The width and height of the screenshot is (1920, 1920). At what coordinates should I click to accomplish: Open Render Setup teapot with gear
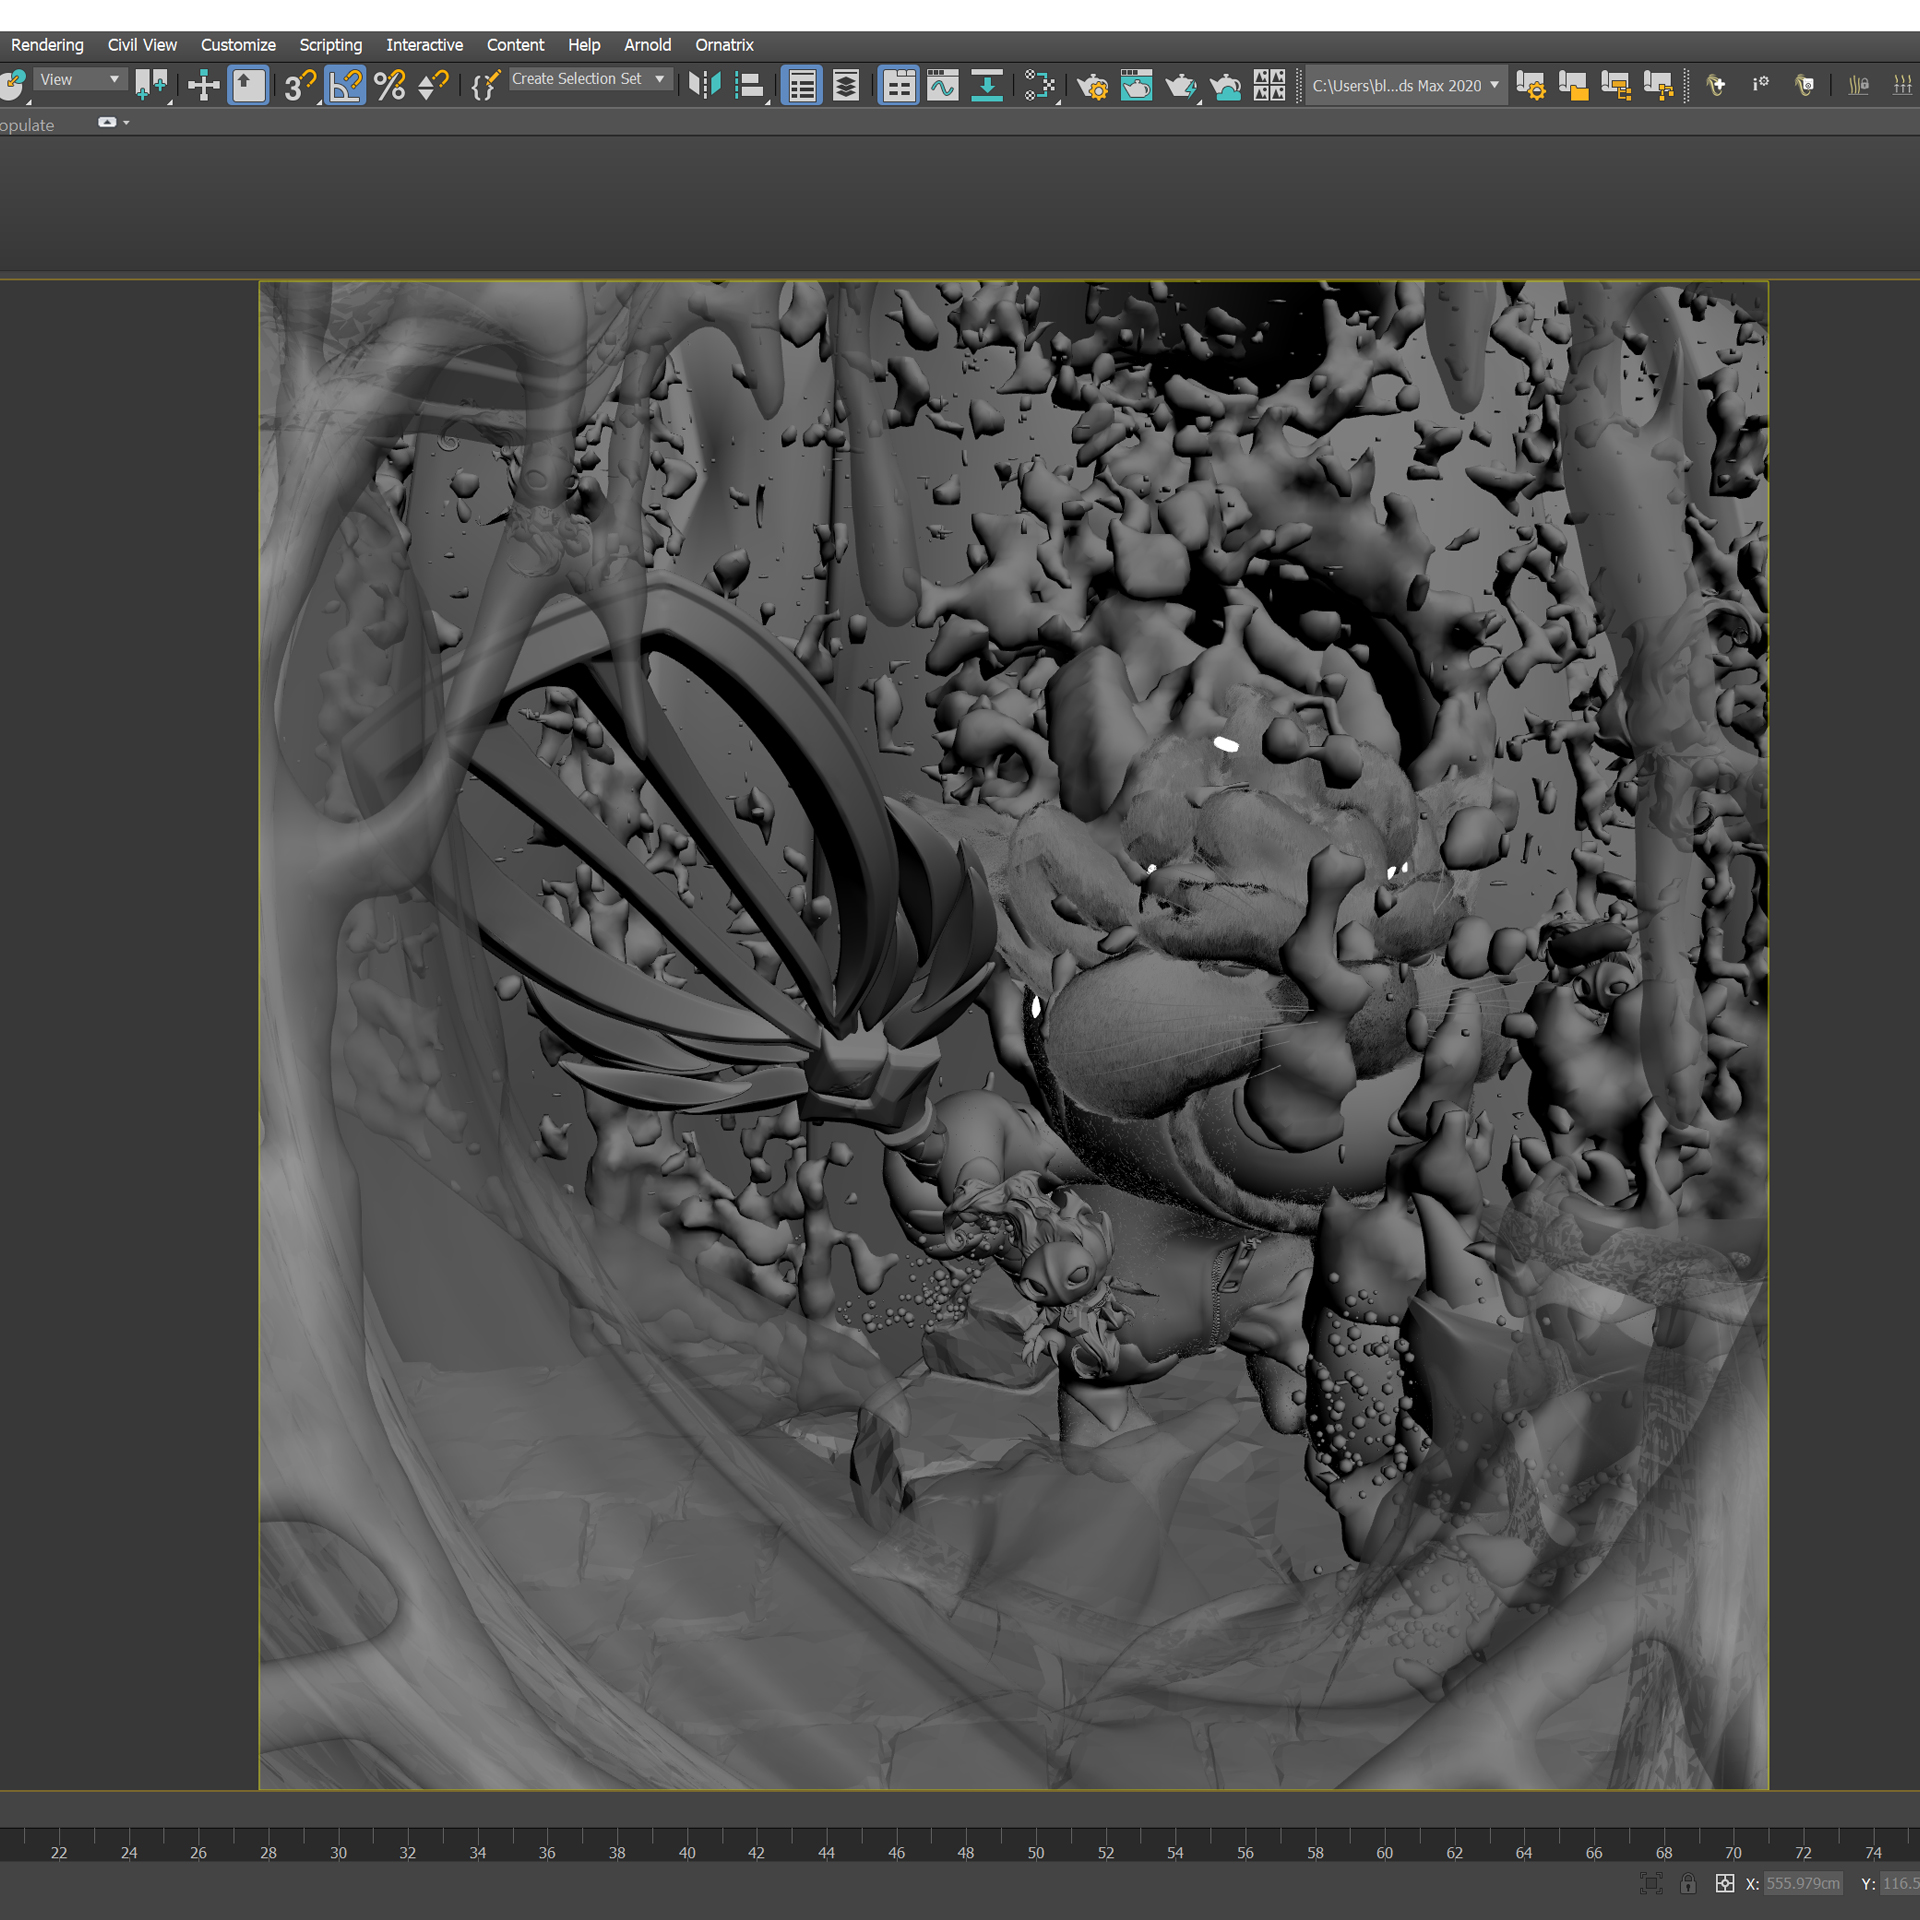click(1092, 86)
